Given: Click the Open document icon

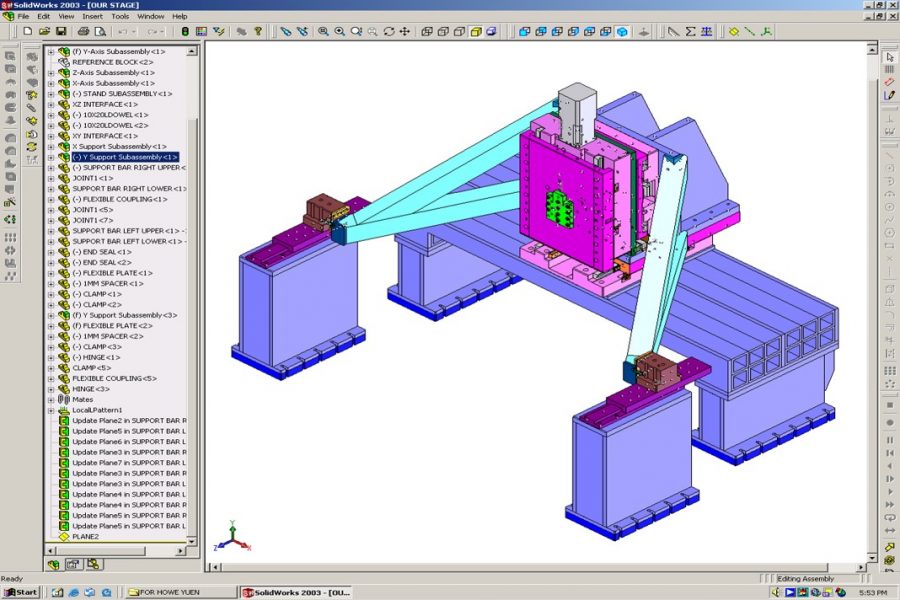Looking at the screenshot, I should (x=44, y=31).
